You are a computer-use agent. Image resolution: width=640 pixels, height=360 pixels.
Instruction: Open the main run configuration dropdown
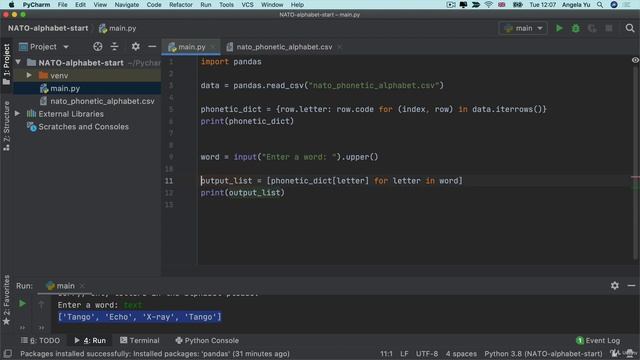coord(523,28)
